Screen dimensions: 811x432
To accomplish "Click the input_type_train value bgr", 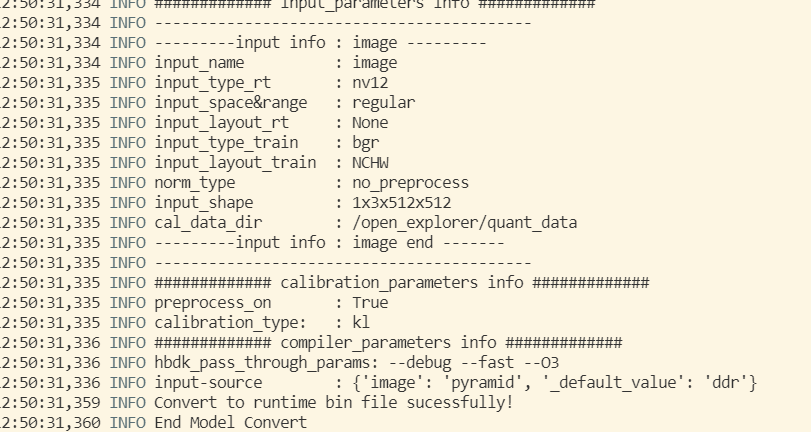I will pyautogui.click(x=365, y=142).
